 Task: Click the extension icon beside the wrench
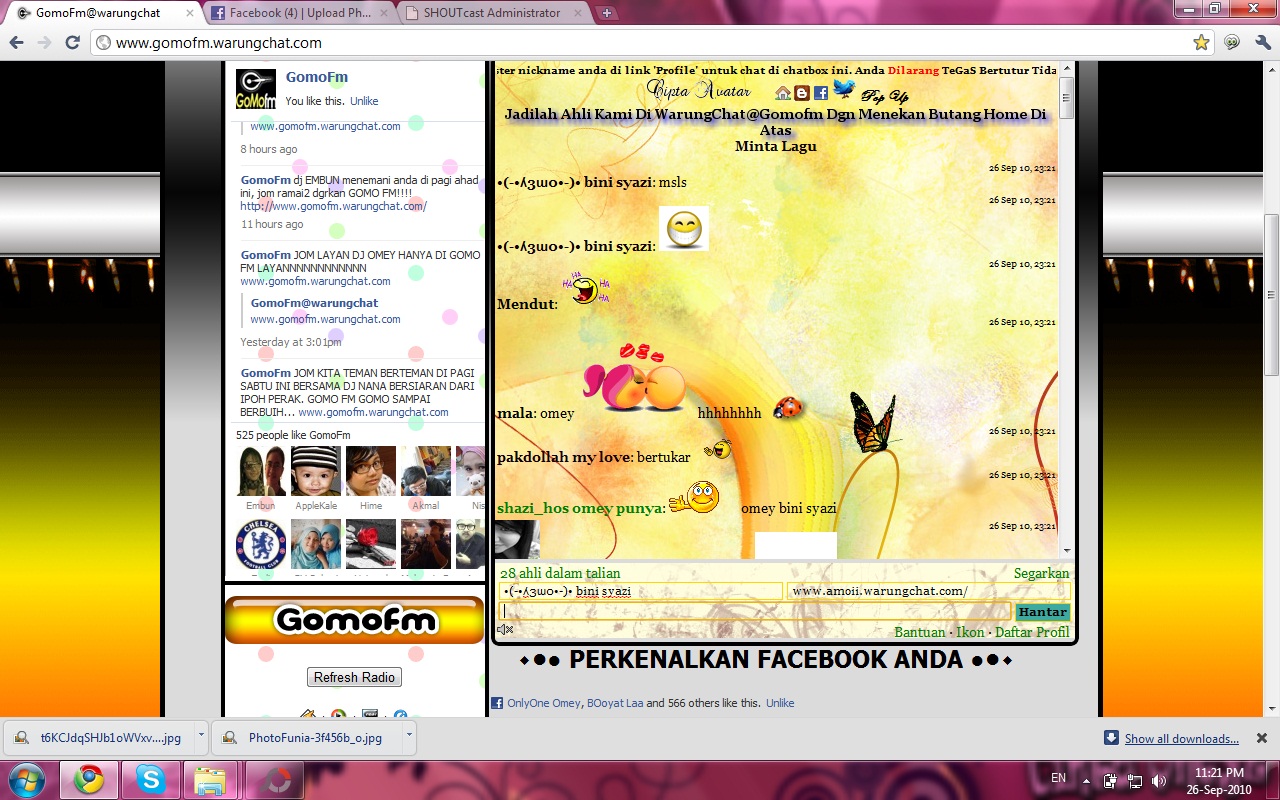[x=1232, y=43]
